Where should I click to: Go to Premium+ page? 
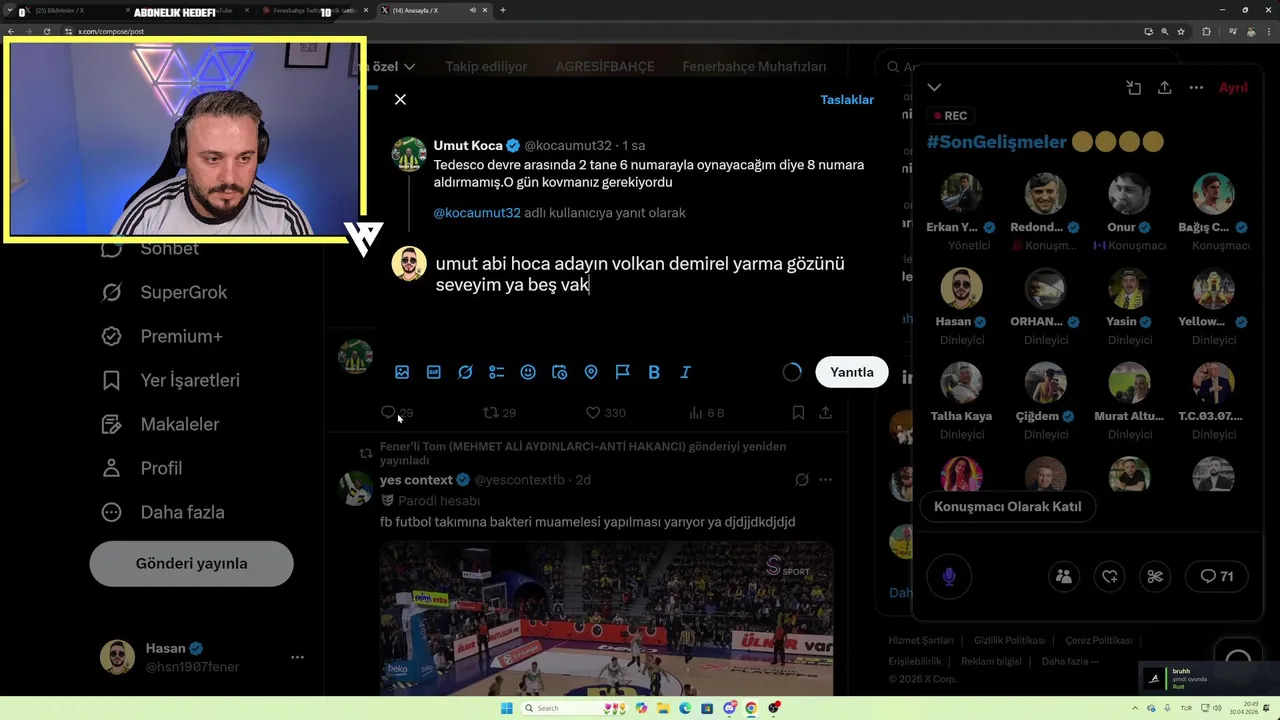[x=162, y=336]
